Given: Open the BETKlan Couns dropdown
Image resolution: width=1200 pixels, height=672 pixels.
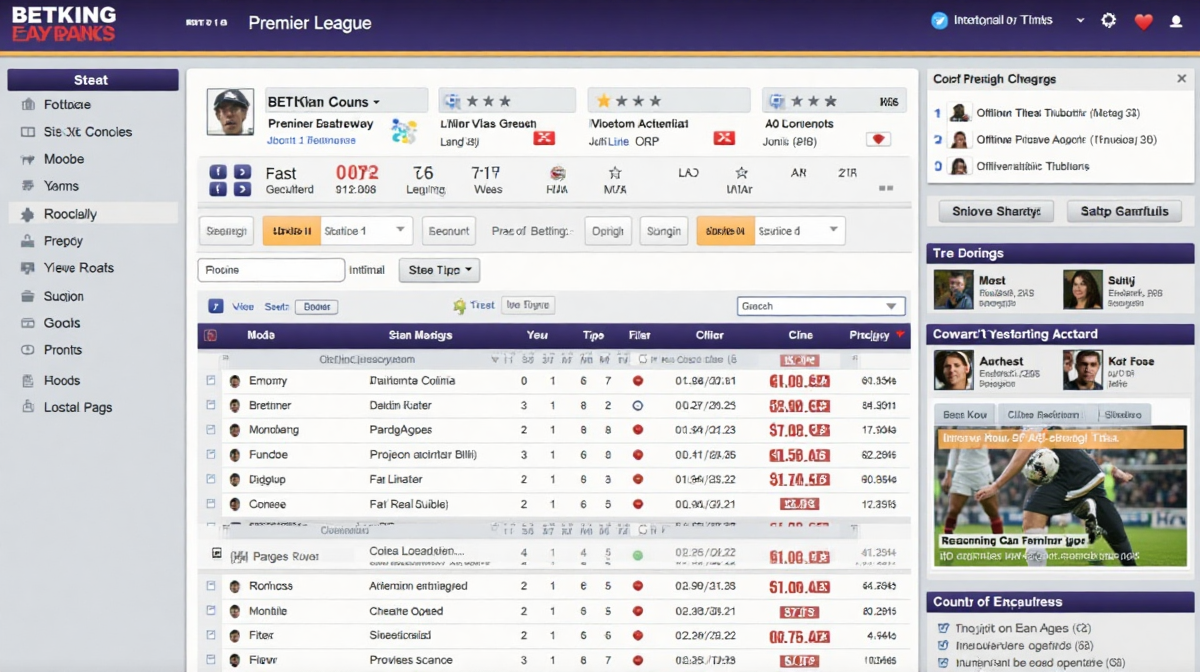Looking at the screenshot, I should (x=324, y=102).
